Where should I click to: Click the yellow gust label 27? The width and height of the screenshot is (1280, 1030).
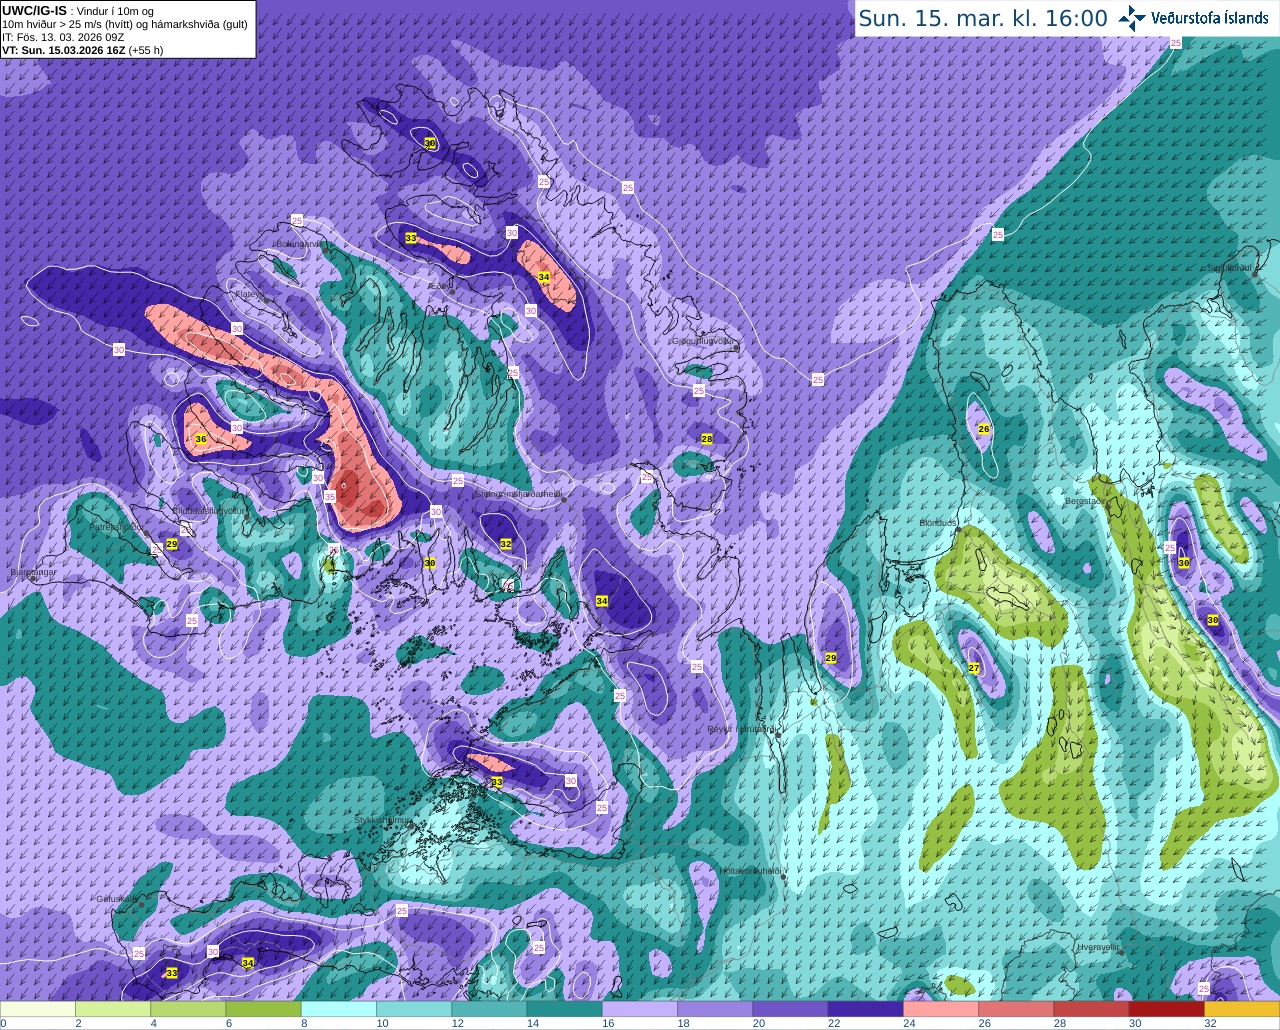tap(974, 668)
